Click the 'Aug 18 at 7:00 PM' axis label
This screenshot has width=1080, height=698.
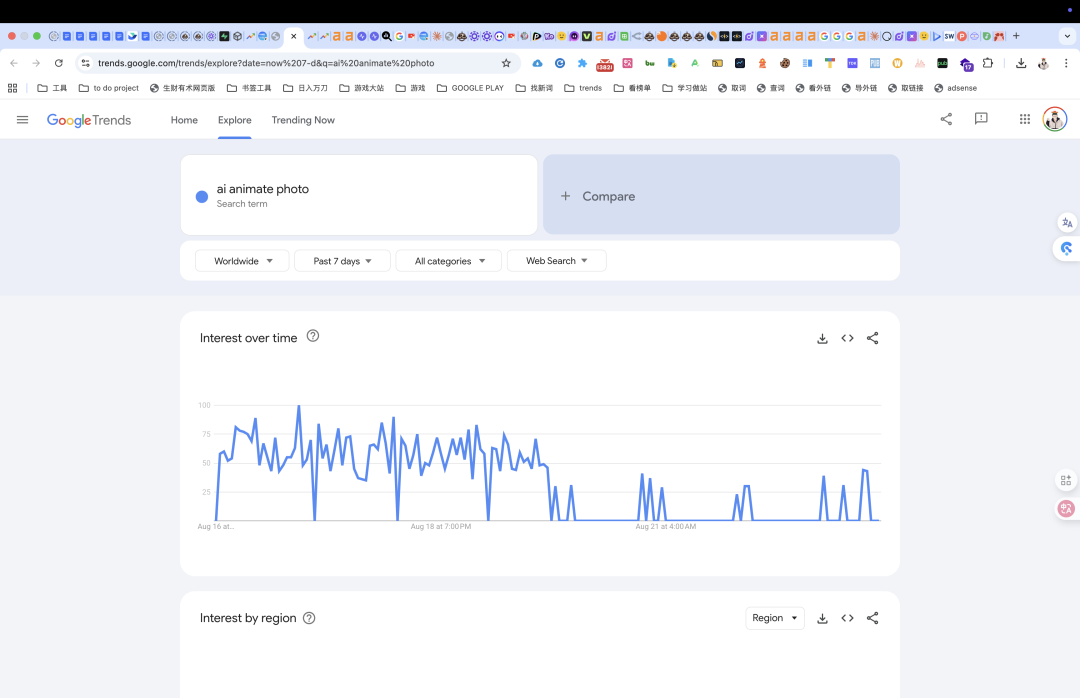point(441,526)
